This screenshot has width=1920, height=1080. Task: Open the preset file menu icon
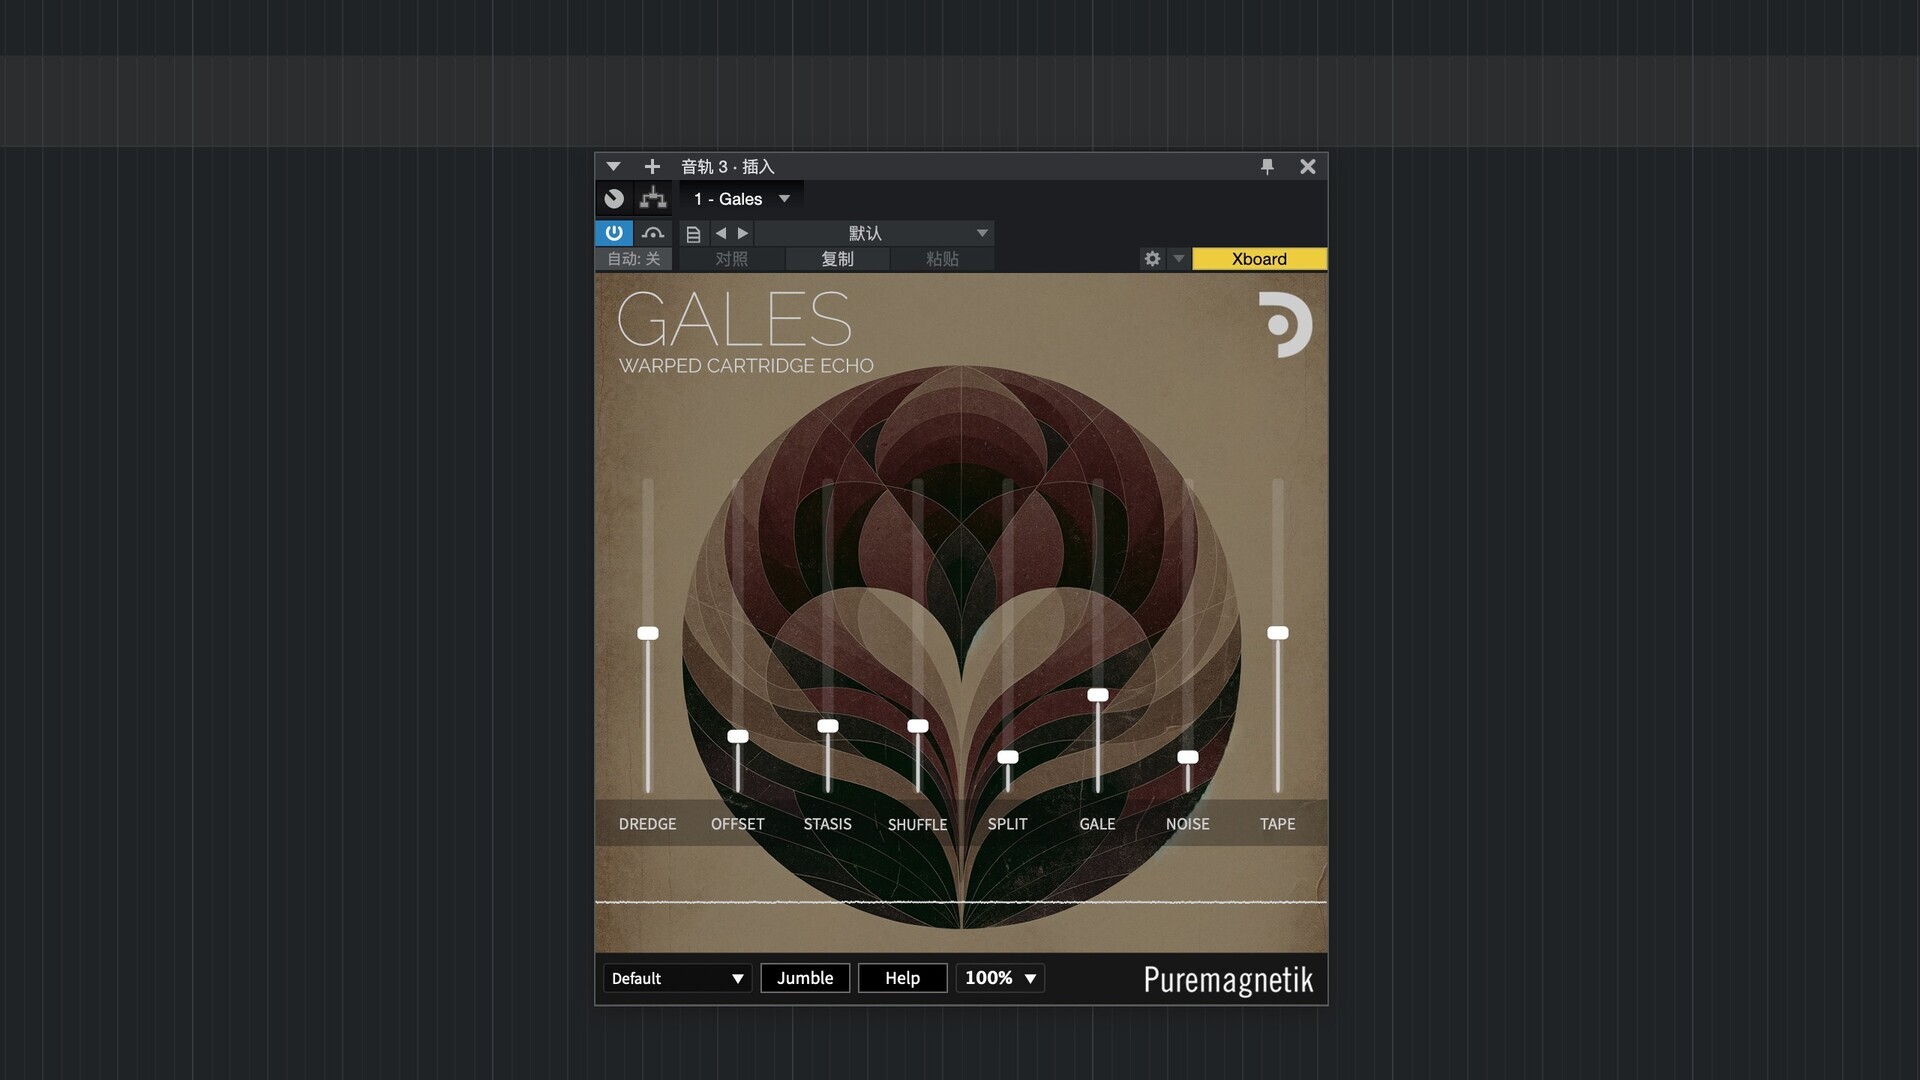693,234
